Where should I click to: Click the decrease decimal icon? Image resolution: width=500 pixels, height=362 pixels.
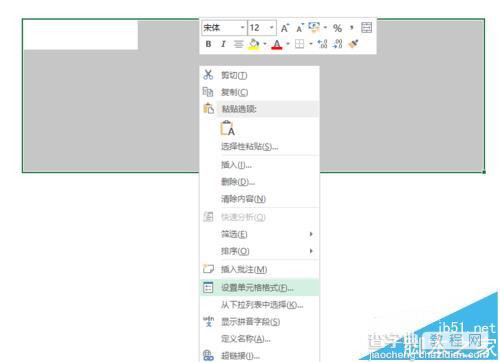tap(337, 44)
